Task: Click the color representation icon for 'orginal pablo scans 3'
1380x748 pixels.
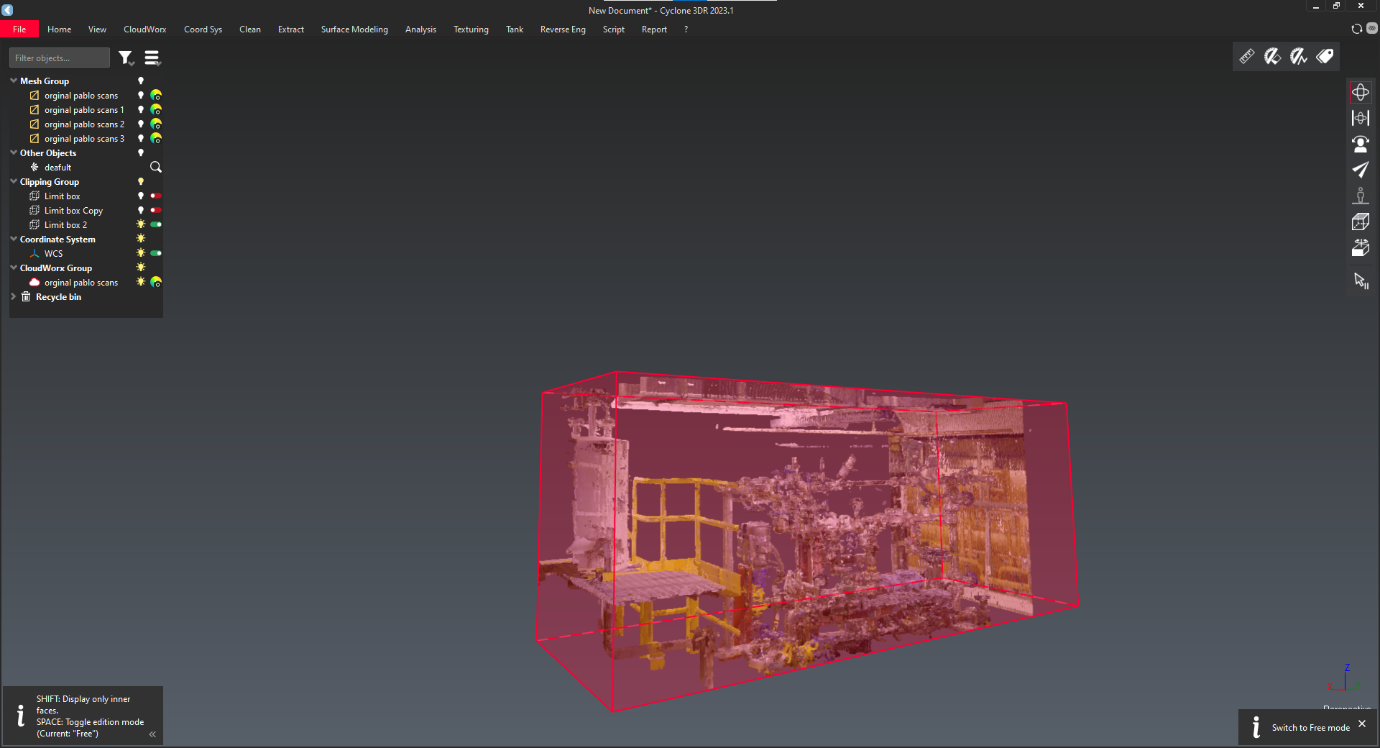Action: tap(156, 139)
